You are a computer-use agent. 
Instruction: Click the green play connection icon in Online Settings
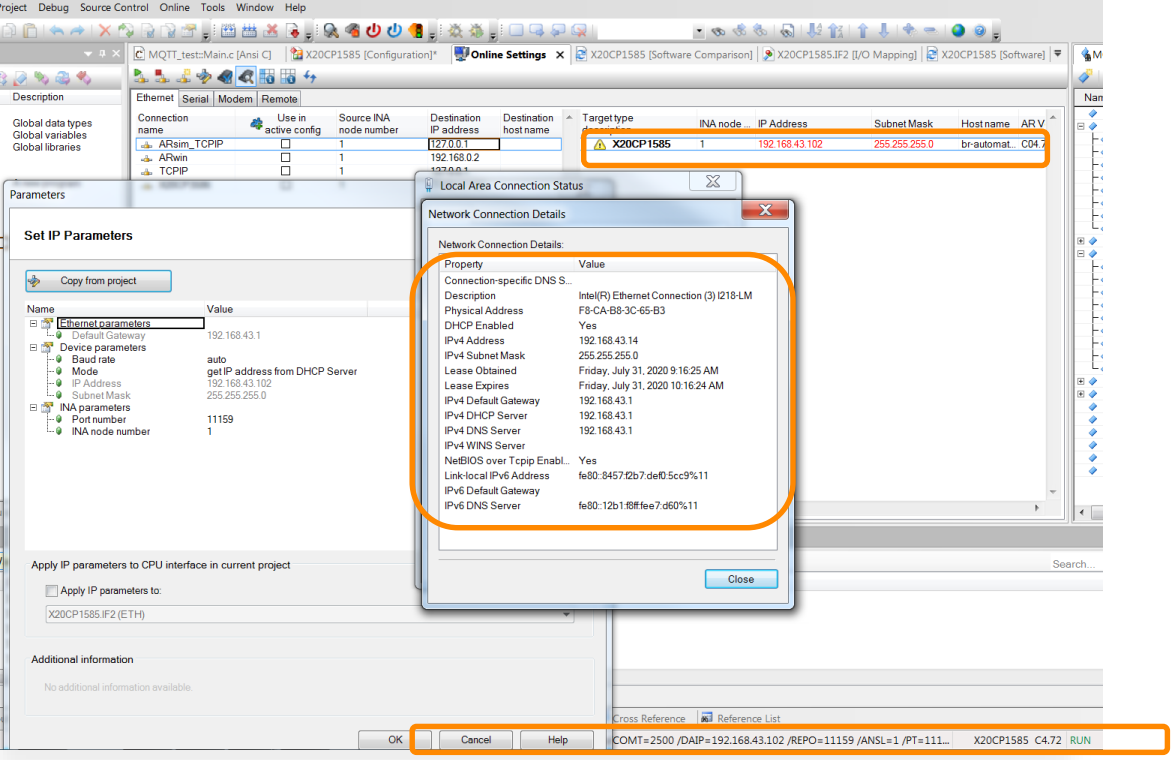click(141, 77)
